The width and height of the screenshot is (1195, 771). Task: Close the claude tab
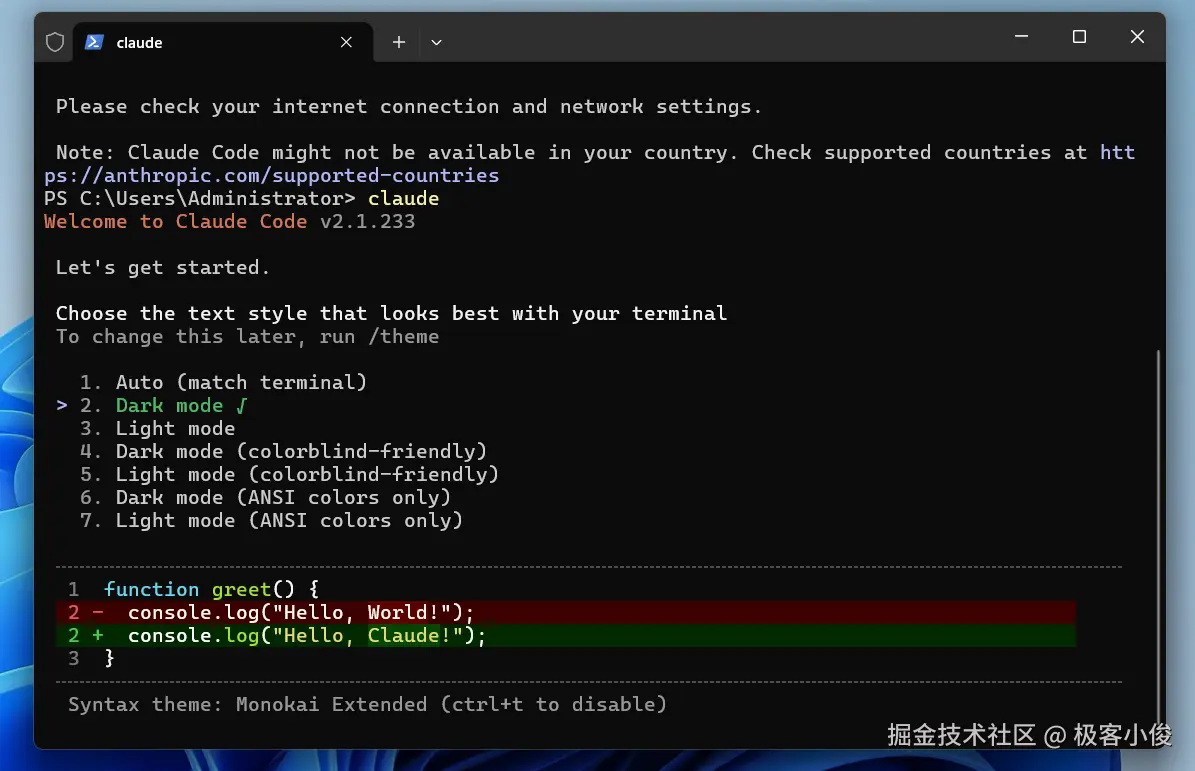tap(346, 42)
